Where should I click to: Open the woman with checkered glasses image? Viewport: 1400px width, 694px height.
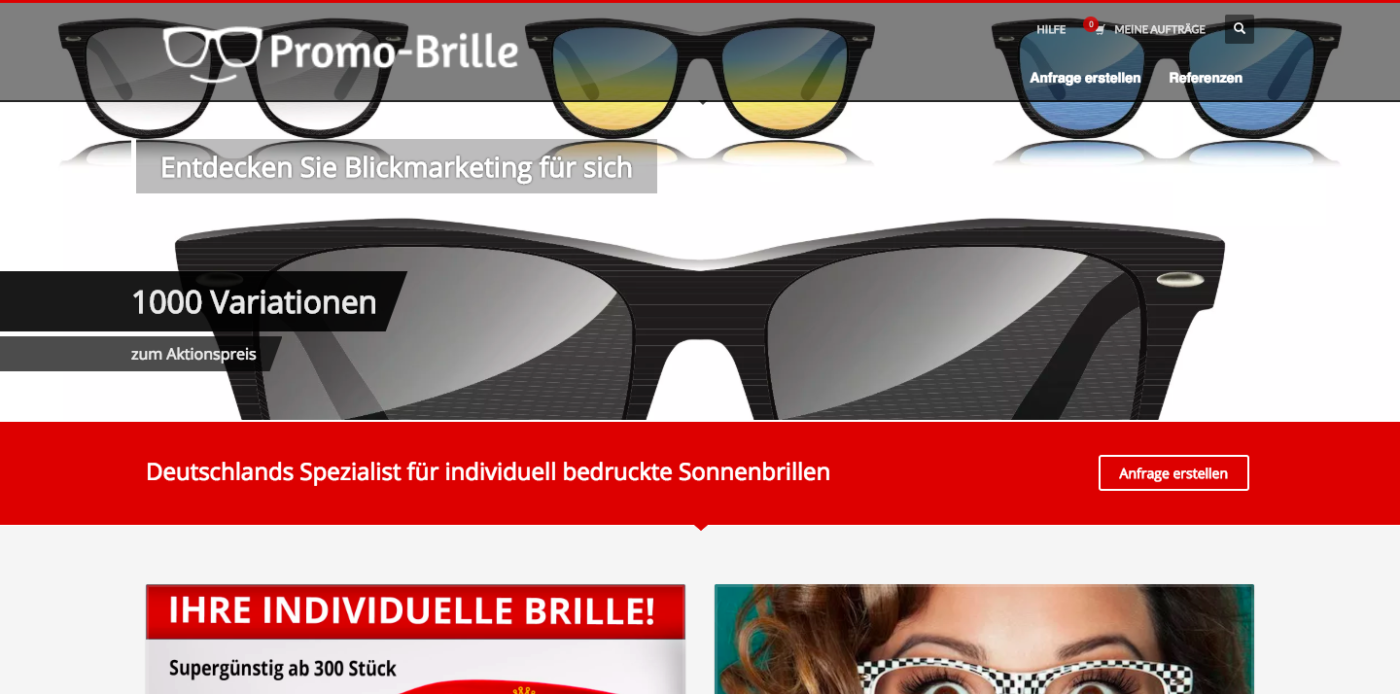[x=984, y=639]
